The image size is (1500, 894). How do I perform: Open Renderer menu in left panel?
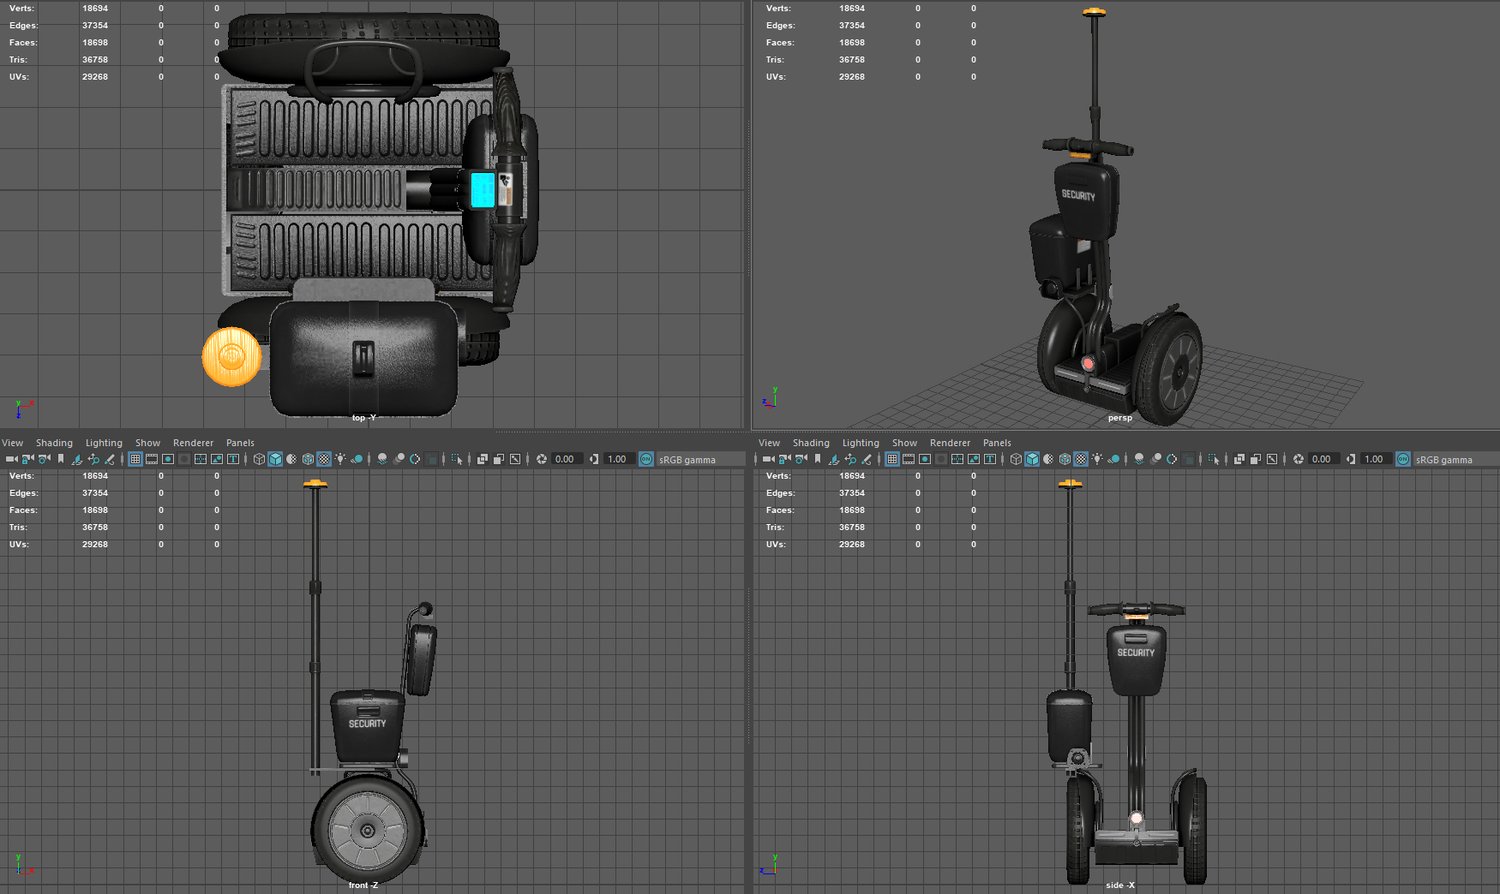coord(193,443)
